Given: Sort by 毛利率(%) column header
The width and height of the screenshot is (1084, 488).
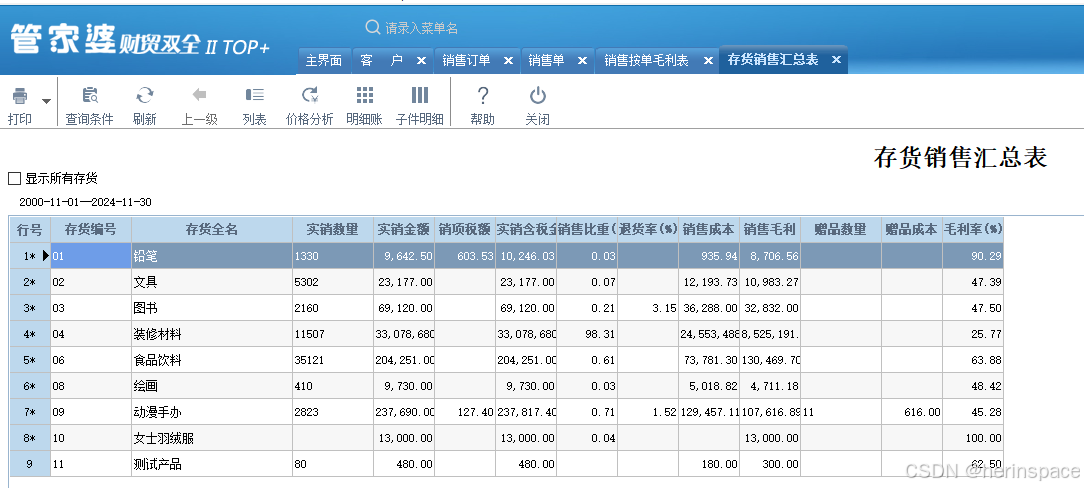Looking at the screenshot, I should pos(973,229).
